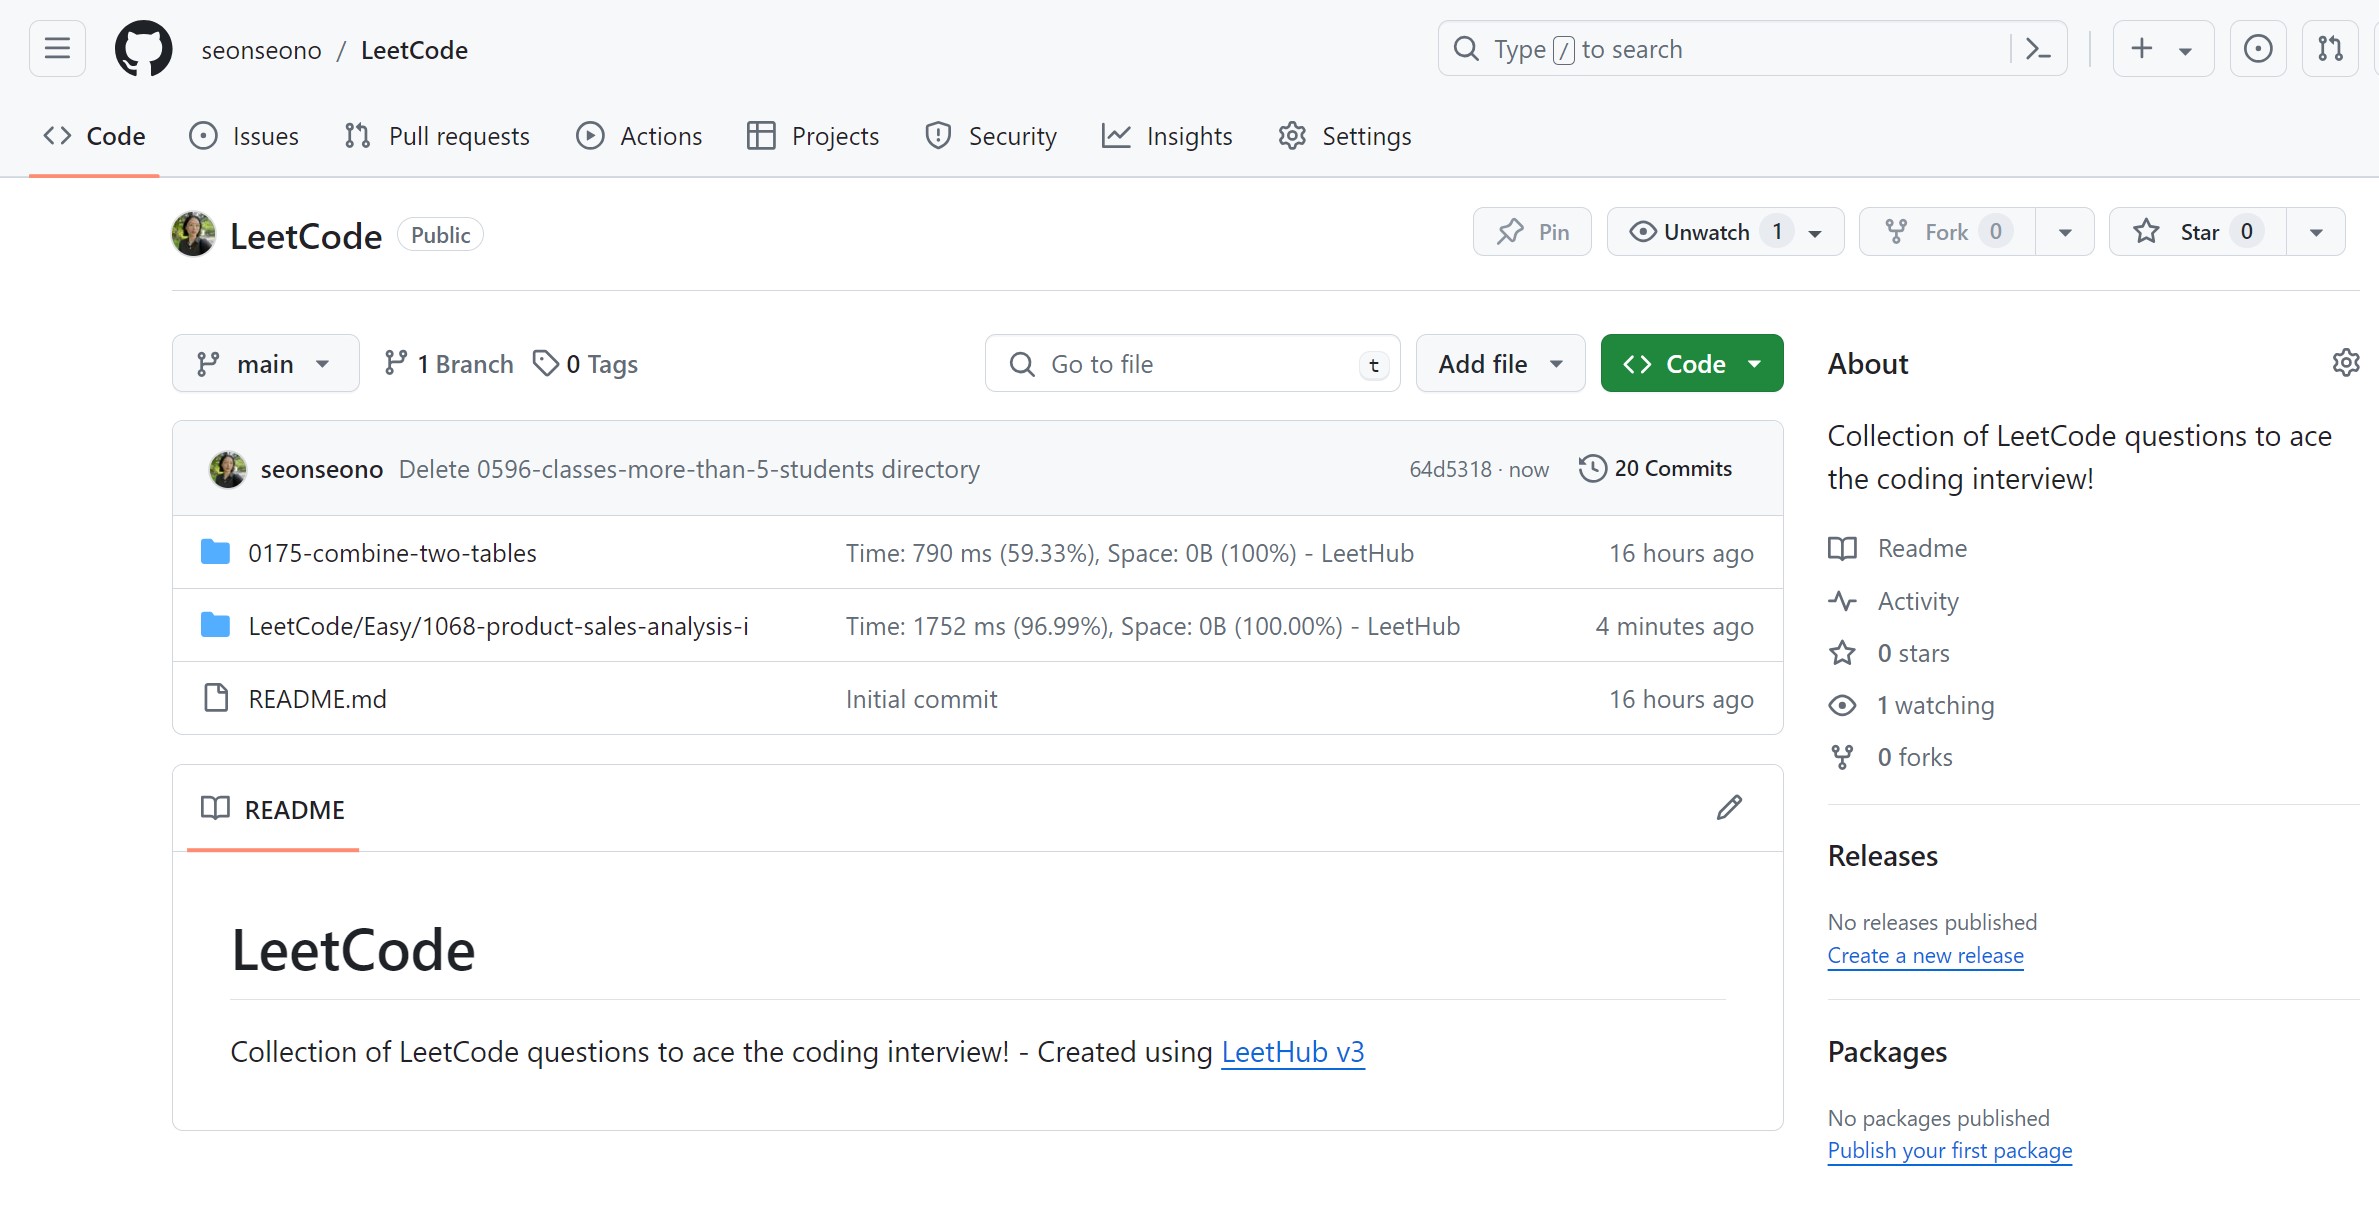The width and height of the screenshot is (2379, 1210).
Task: Open the Add file dropdown
Action: tap(1499, 364)
